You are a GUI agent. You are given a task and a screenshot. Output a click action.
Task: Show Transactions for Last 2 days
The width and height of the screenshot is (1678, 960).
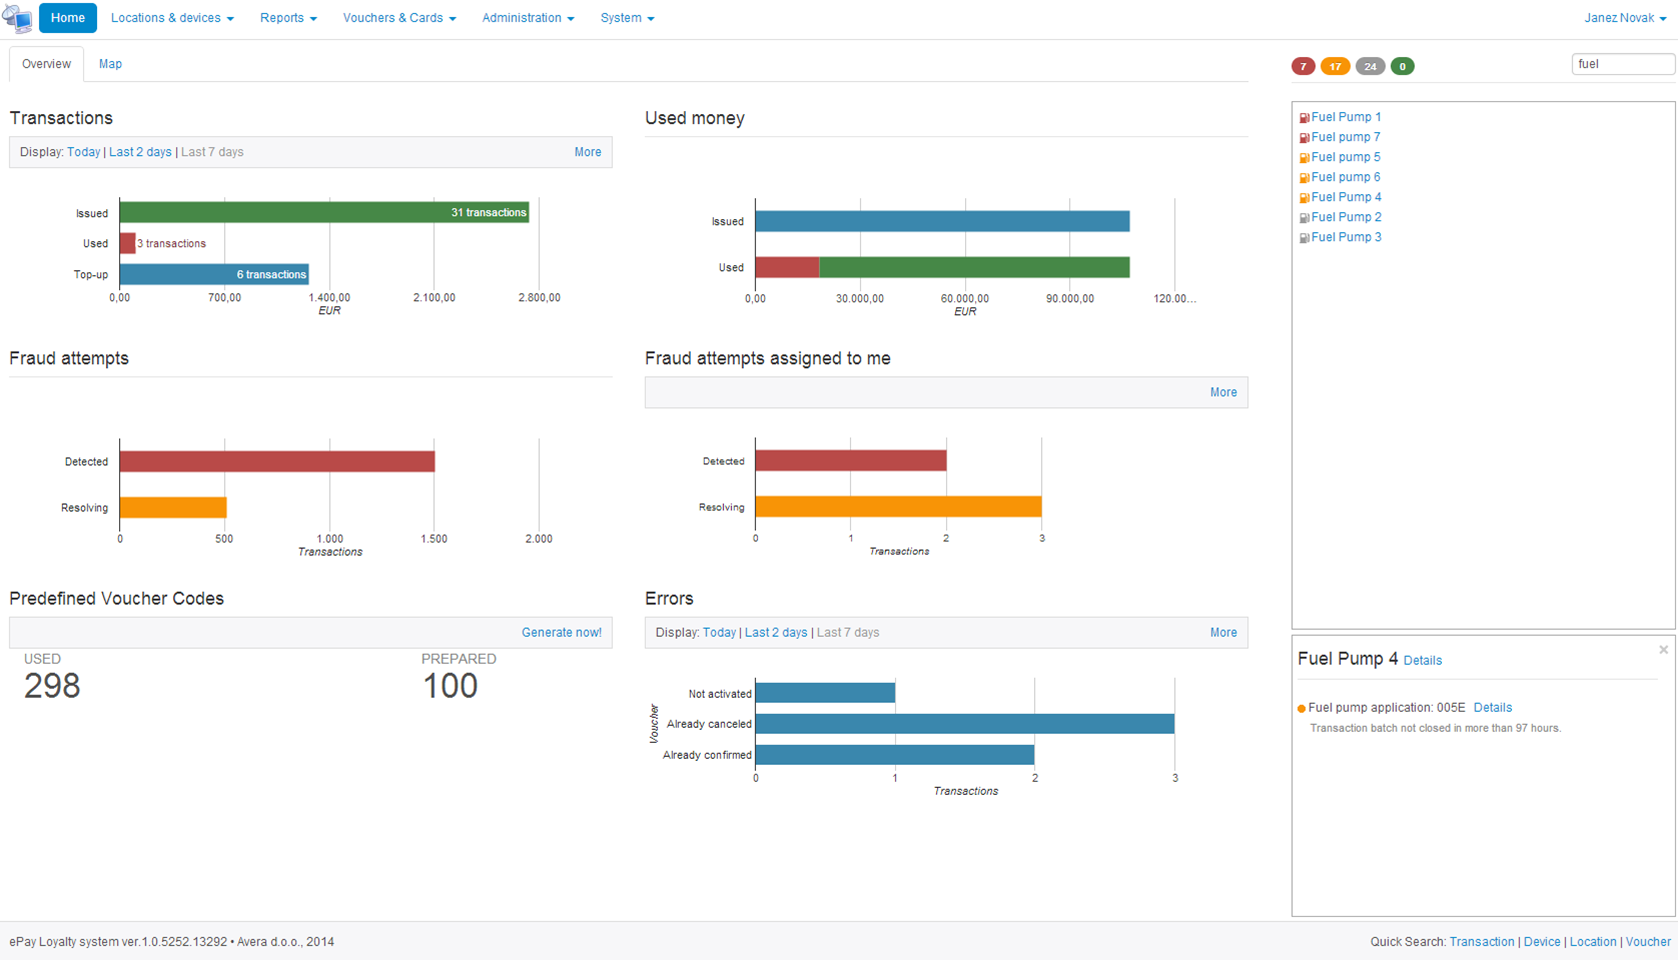[140, 152]
